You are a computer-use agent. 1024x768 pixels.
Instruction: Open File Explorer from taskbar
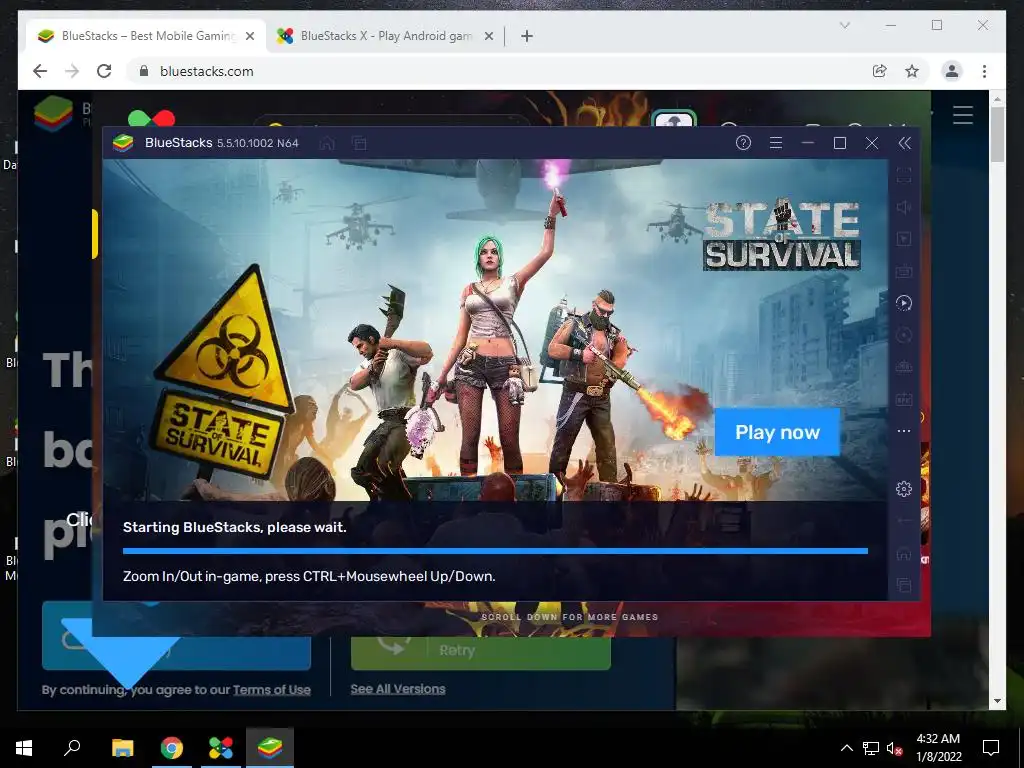coord(122,748)
